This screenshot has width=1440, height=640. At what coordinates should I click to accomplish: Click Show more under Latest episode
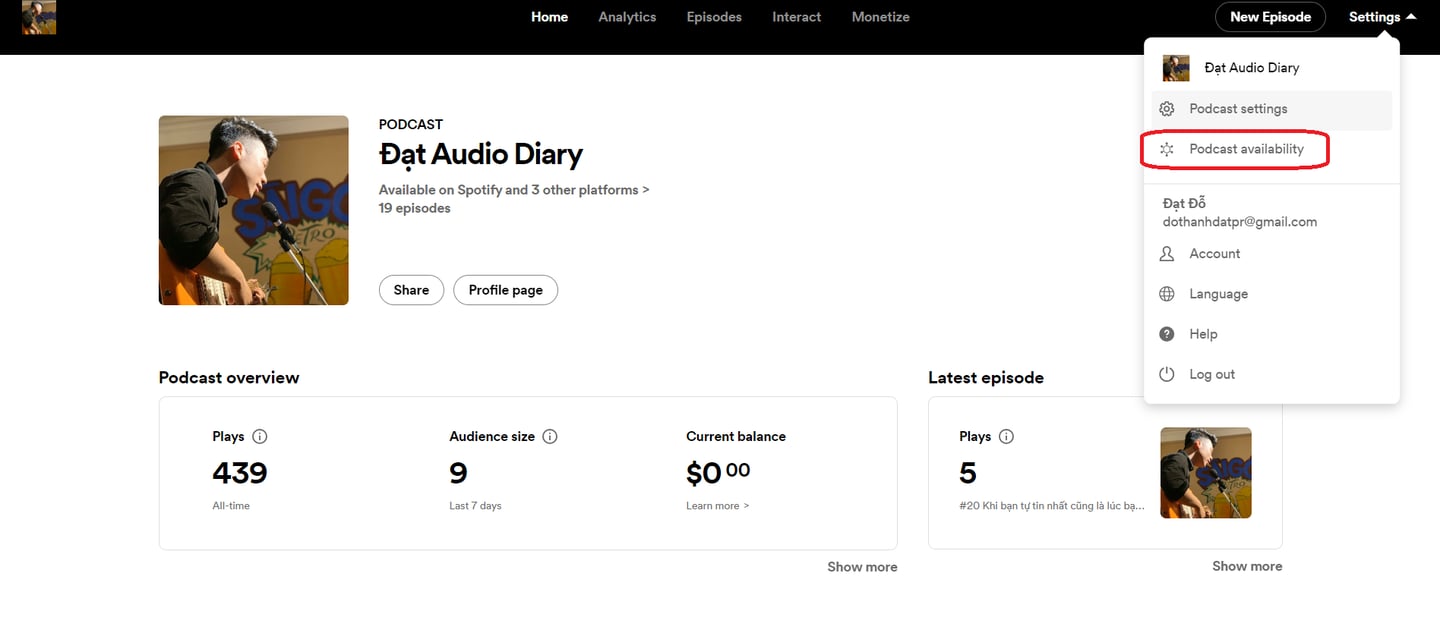pyautogui.click(x=1247, y=566)
